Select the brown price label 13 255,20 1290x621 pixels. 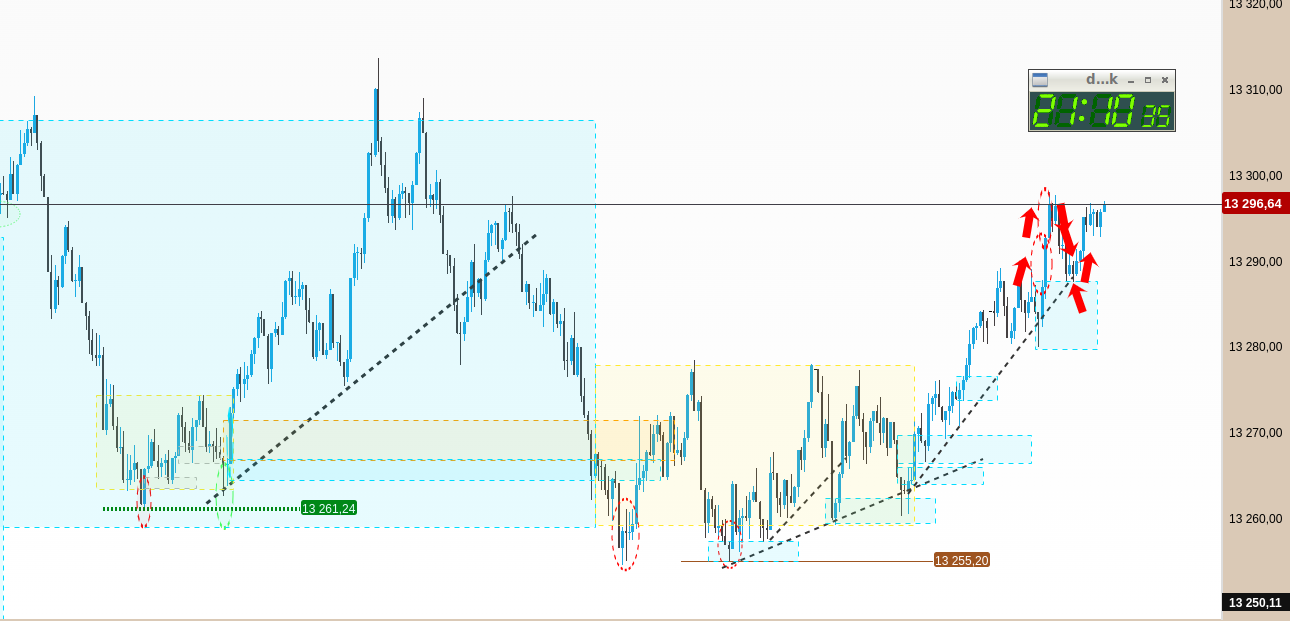[961, 560]
